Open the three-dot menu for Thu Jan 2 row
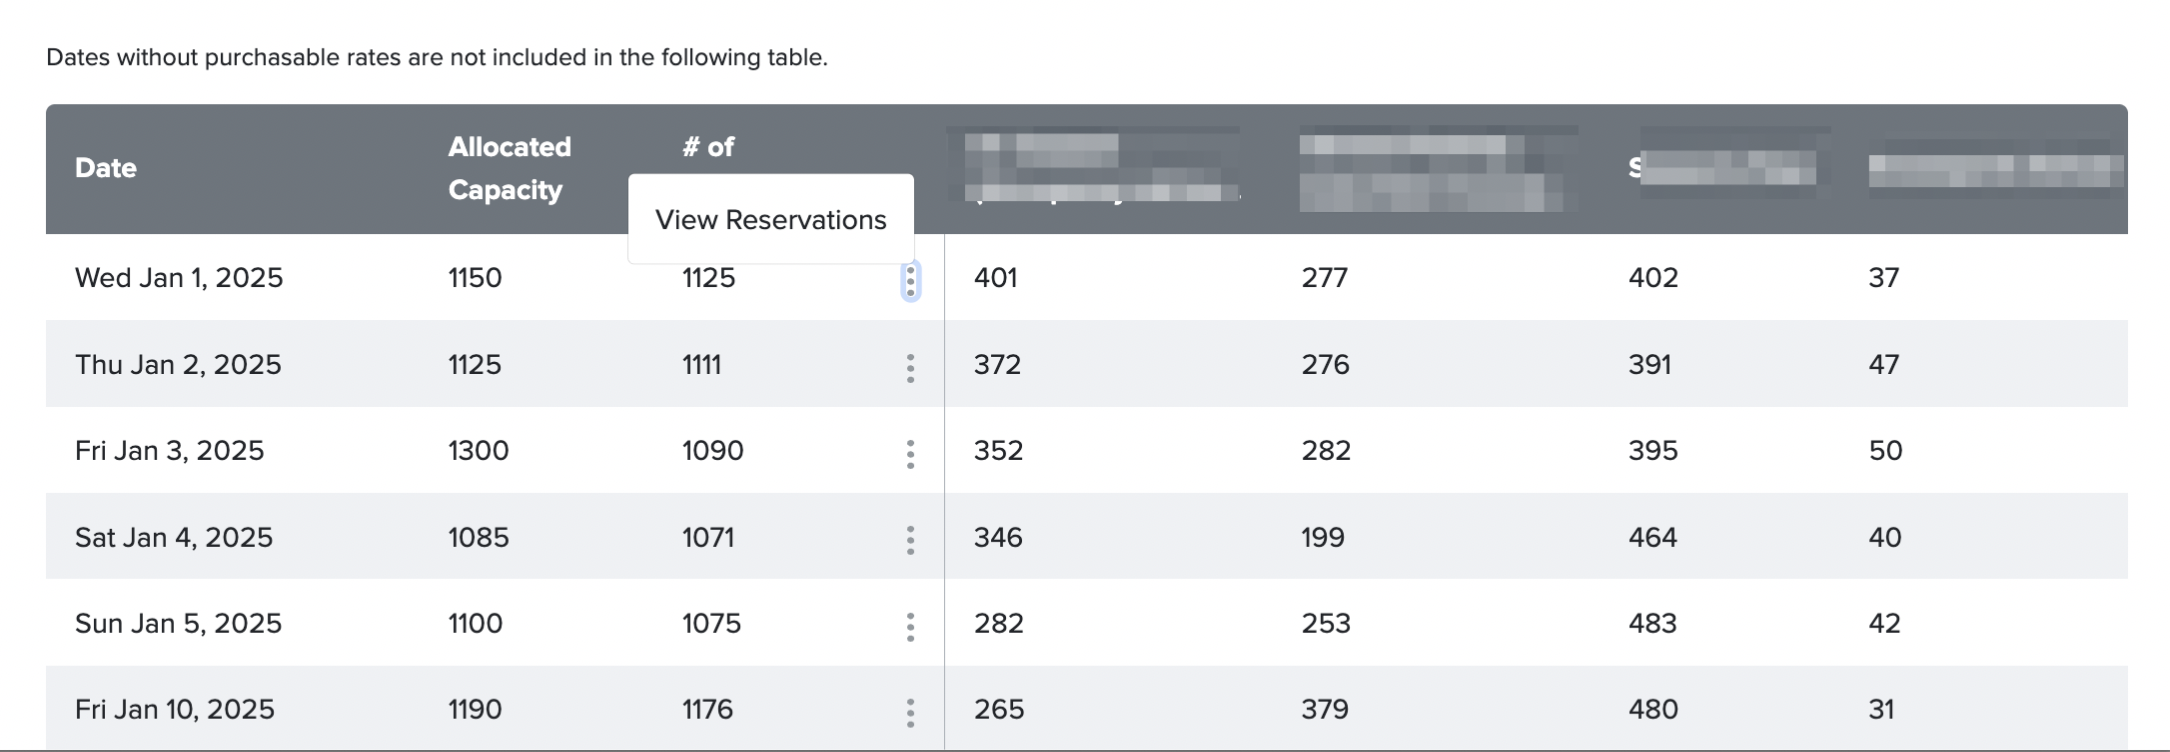This screenshot has height=752, width=2170. 910,367
